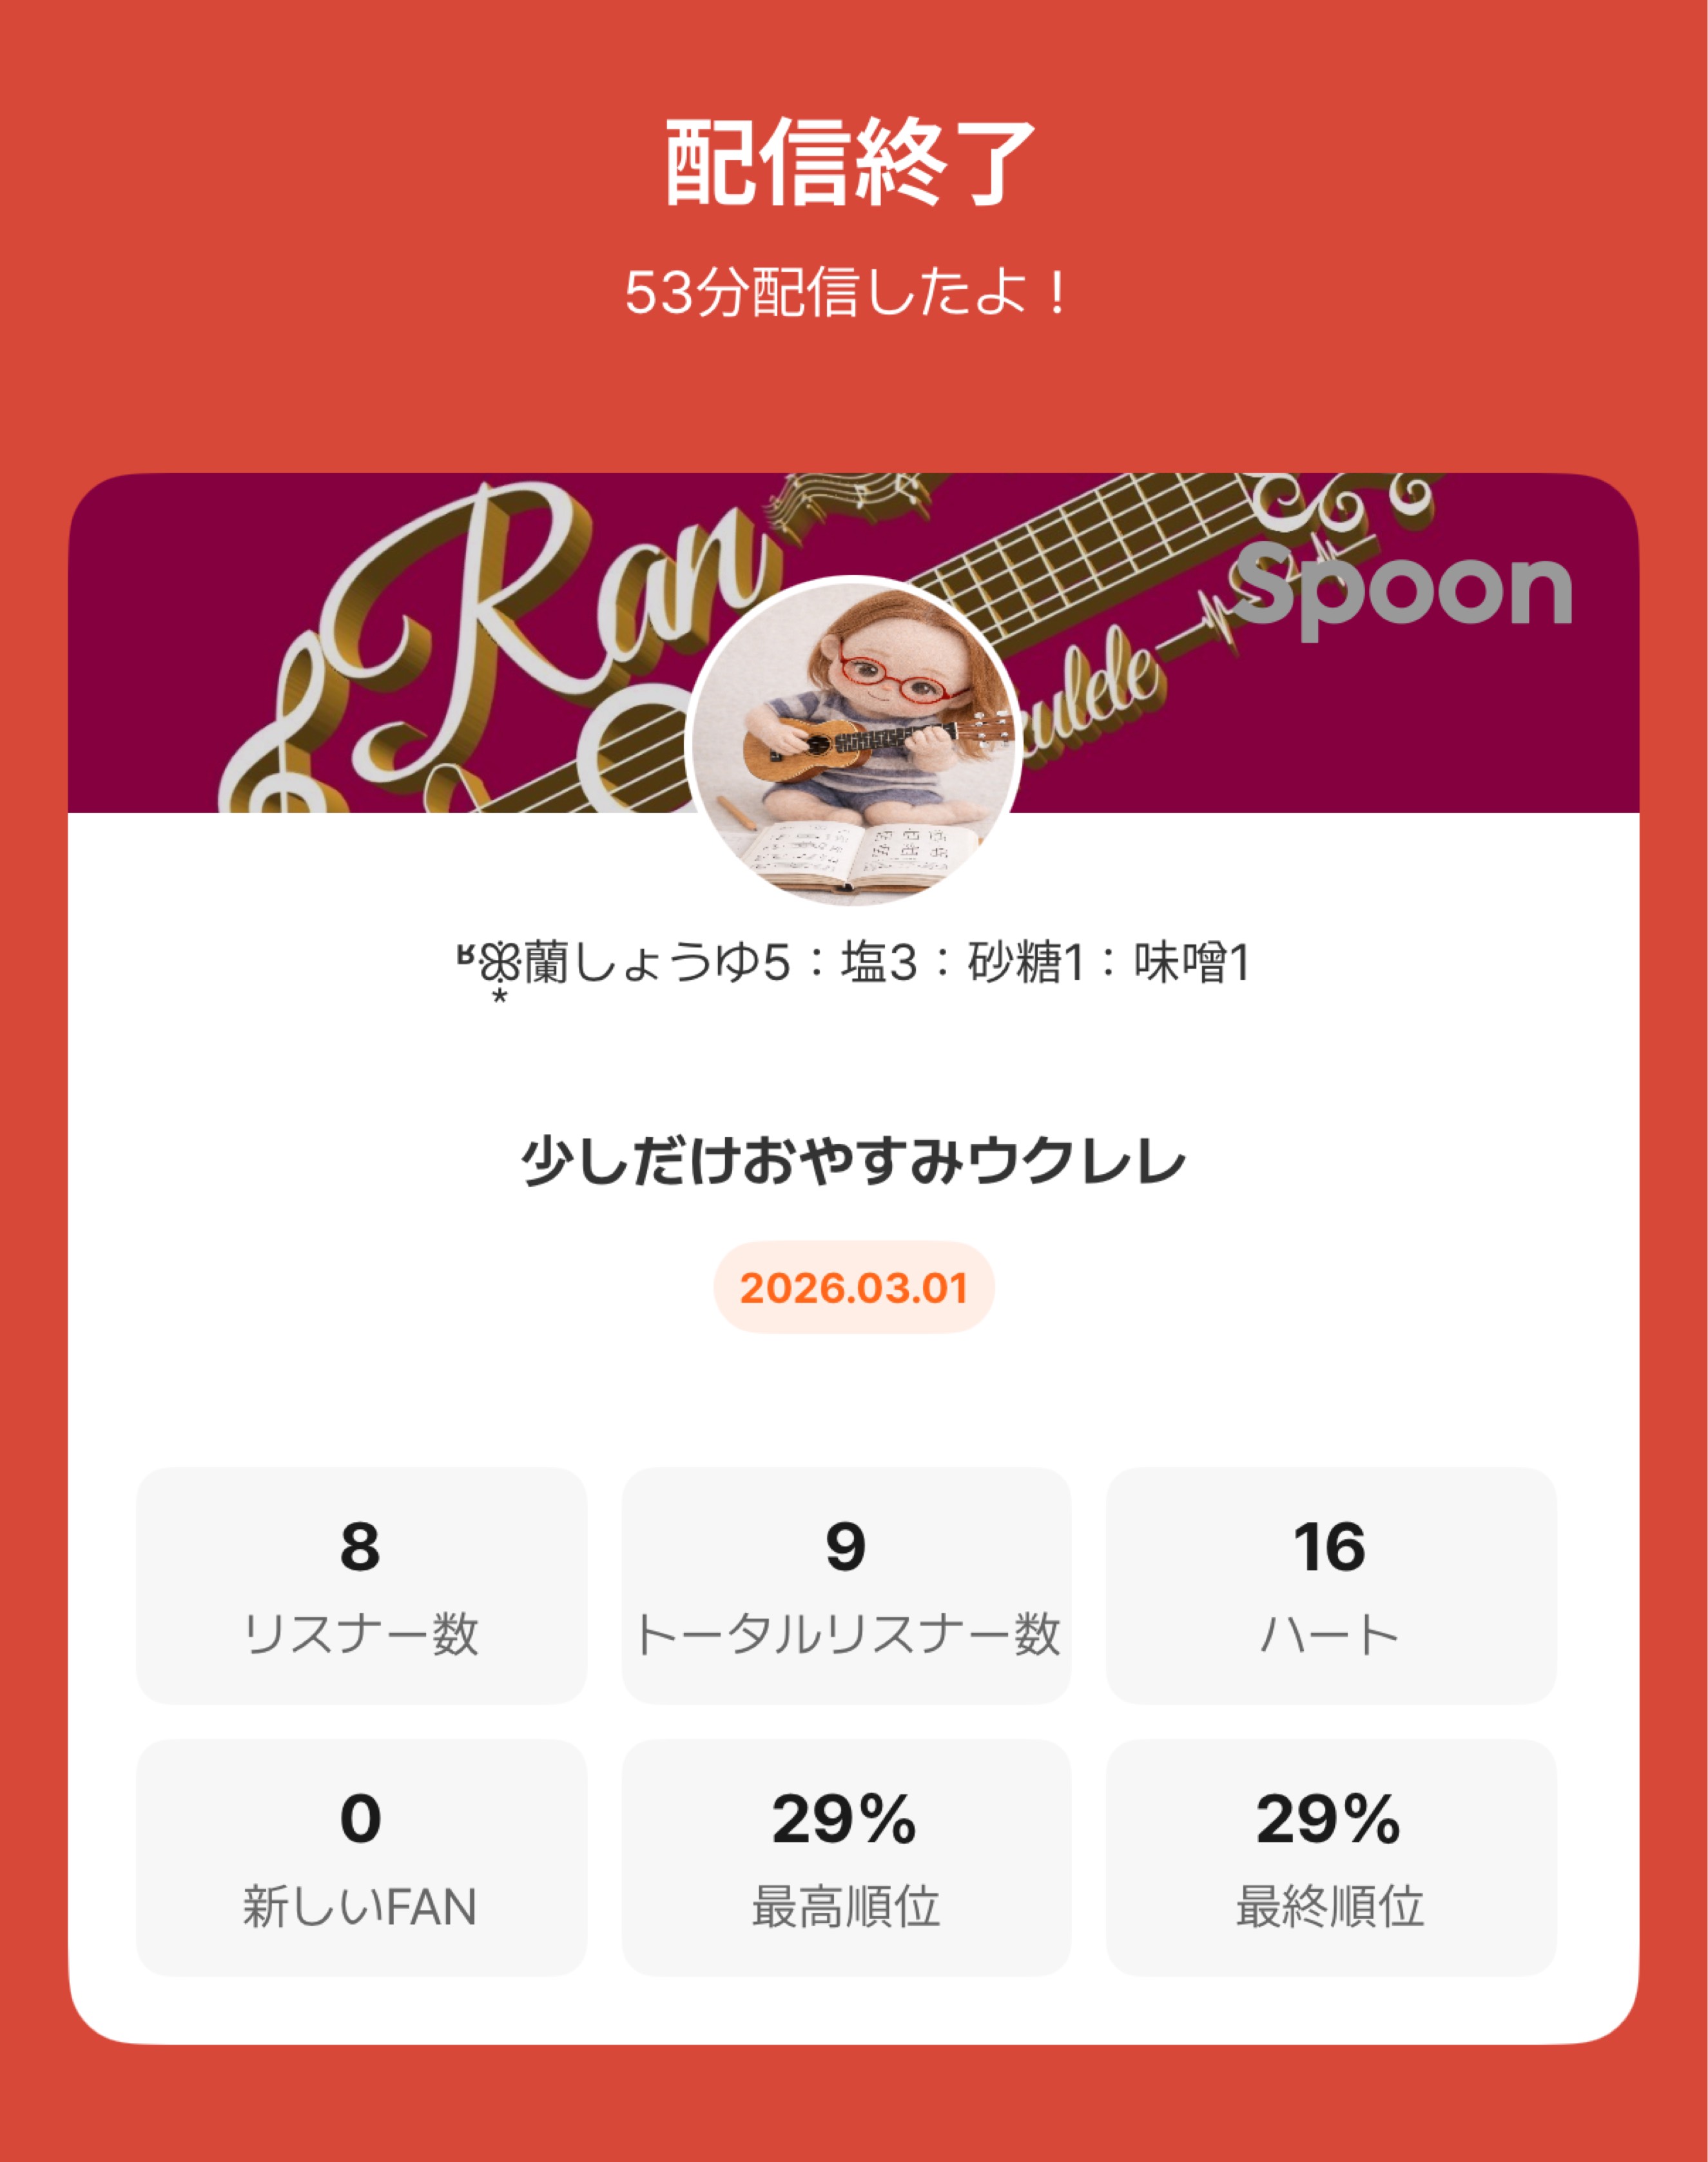Image resolution: width=1708 pixels, height=2162 pixels.
Task: Click the Spoon logo on the banner
Action: [x=1402, y=592]
